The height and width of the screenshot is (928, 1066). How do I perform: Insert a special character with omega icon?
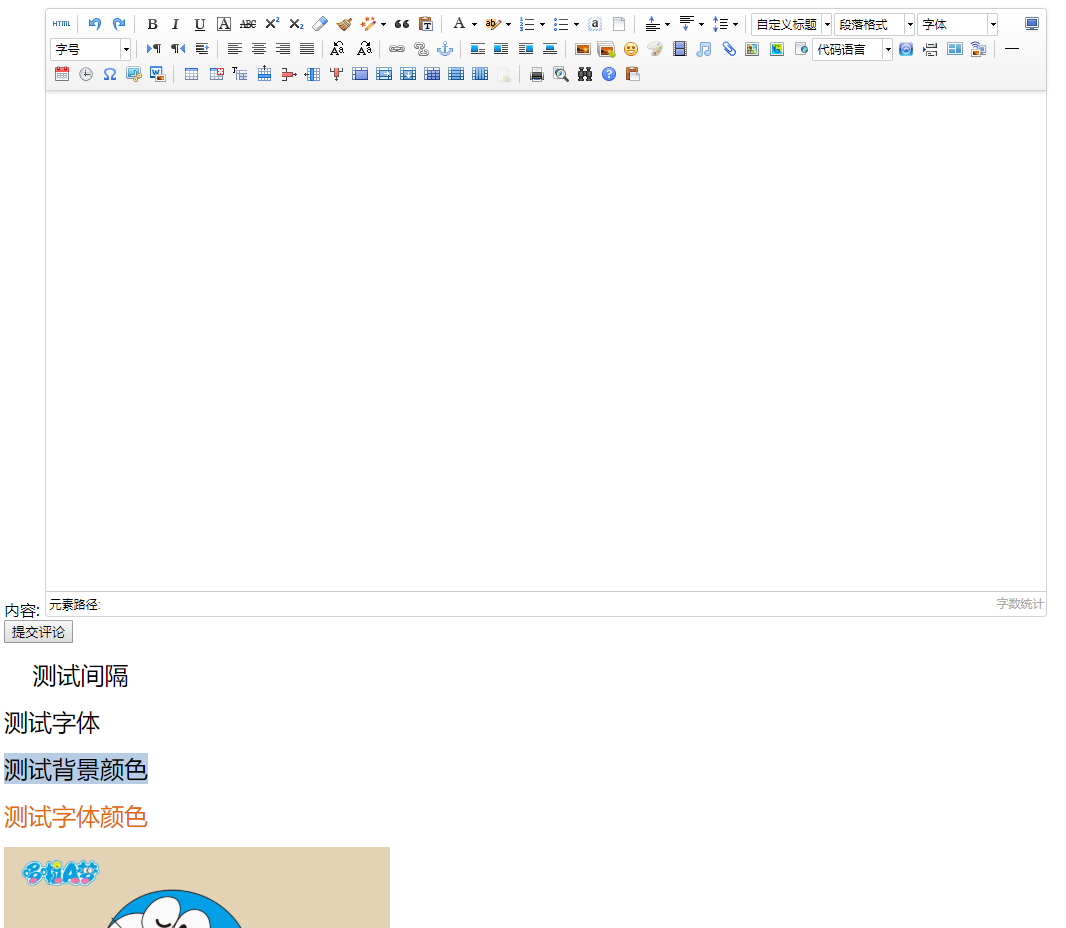coord(109,74)
